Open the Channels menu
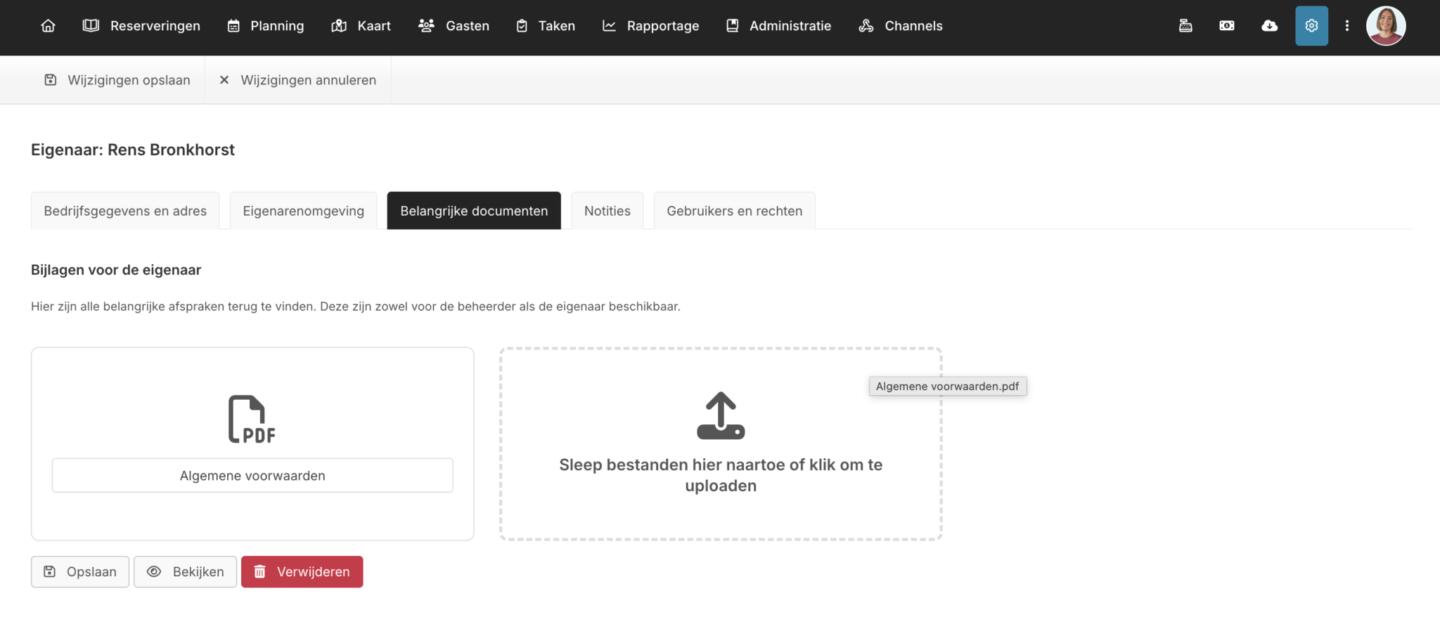Viewport: 1440px width, 638px height. 900,26
